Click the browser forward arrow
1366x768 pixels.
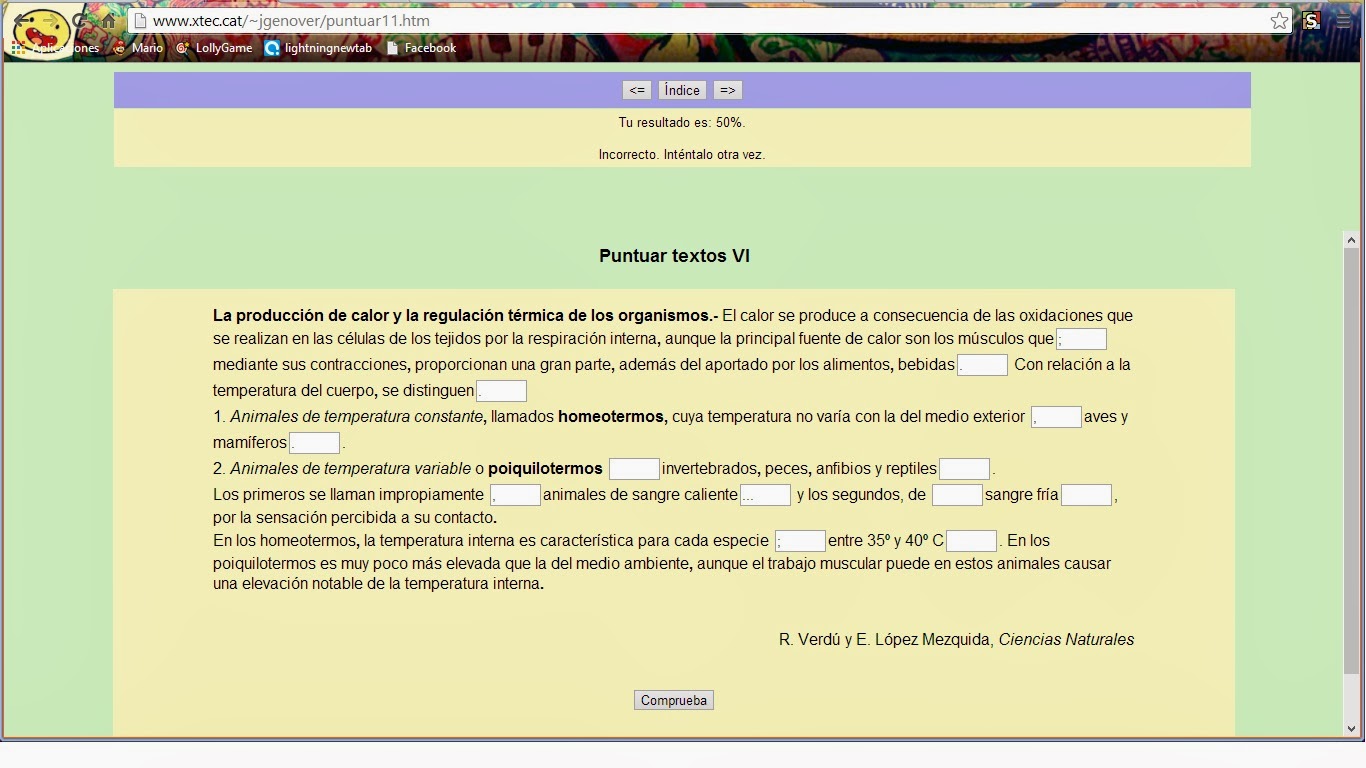point(51,21)
